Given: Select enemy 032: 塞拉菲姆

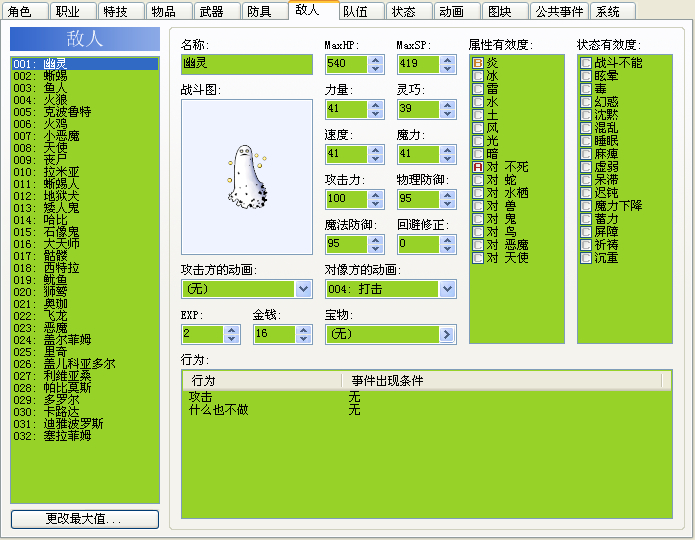Looking at the screenshot, I should click(x=84, y=435).
